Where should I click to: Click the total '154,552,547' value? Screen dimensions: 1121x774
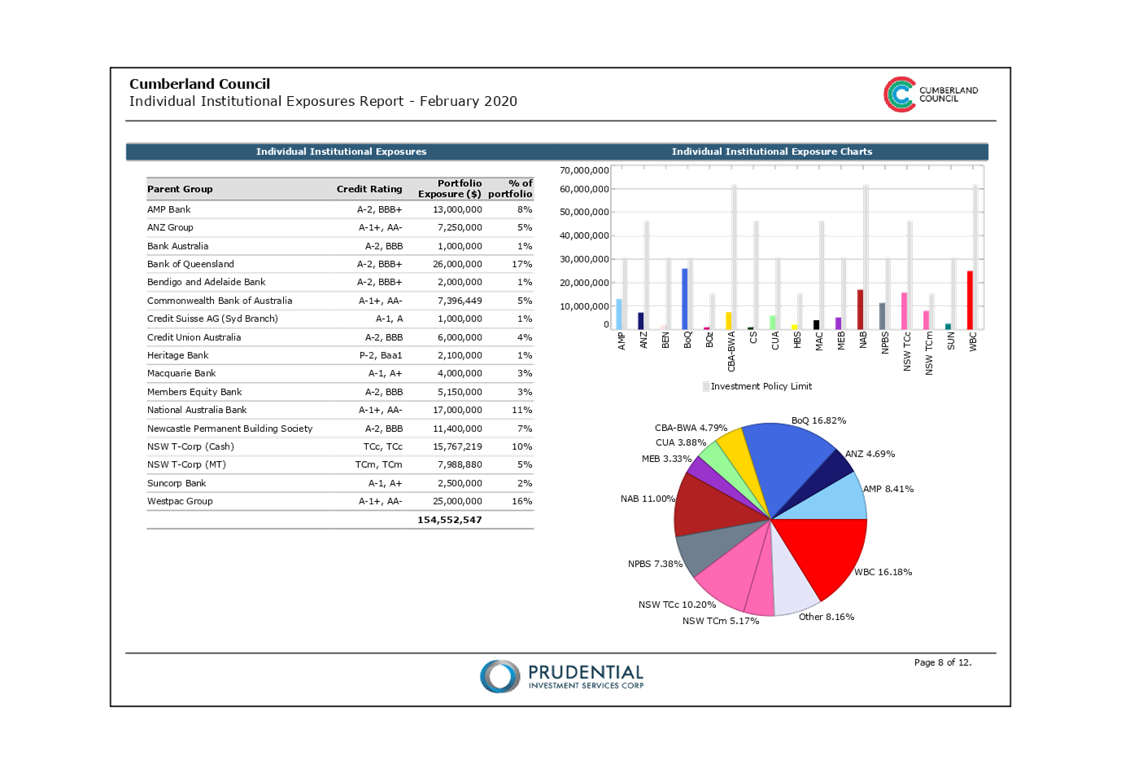coord(450,520)
